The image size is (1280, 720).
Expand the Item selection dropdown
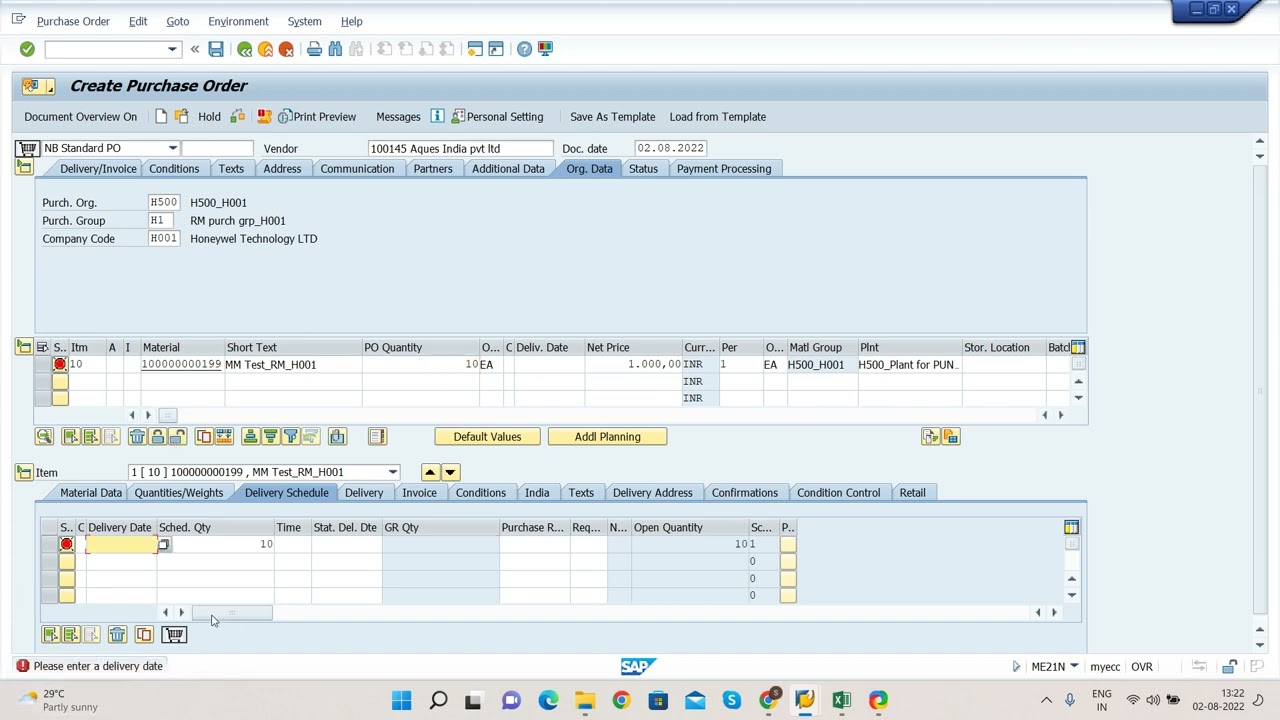point(393,472)
